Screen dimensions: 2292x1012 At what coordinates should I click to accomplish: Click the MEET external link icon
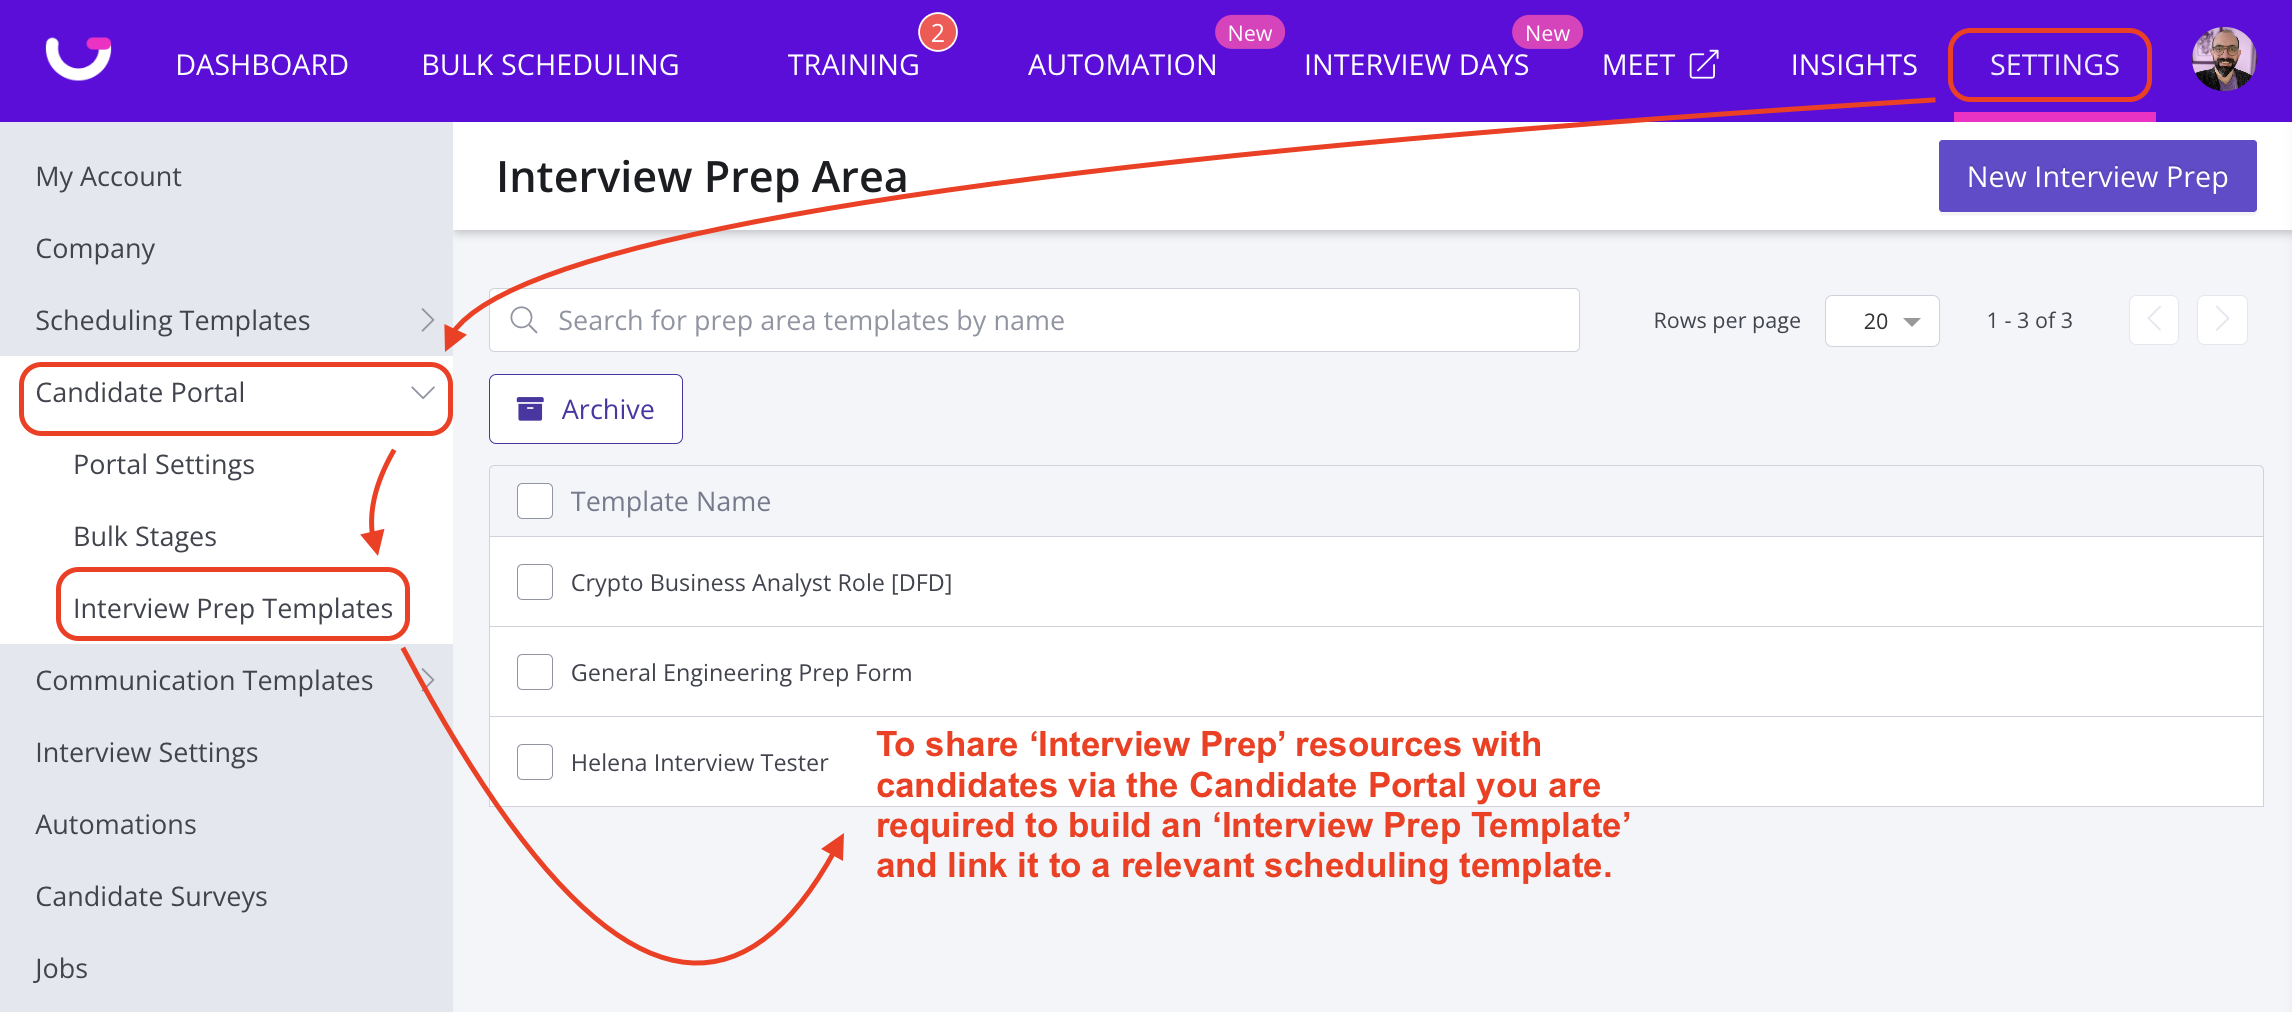pos(1704,65)
